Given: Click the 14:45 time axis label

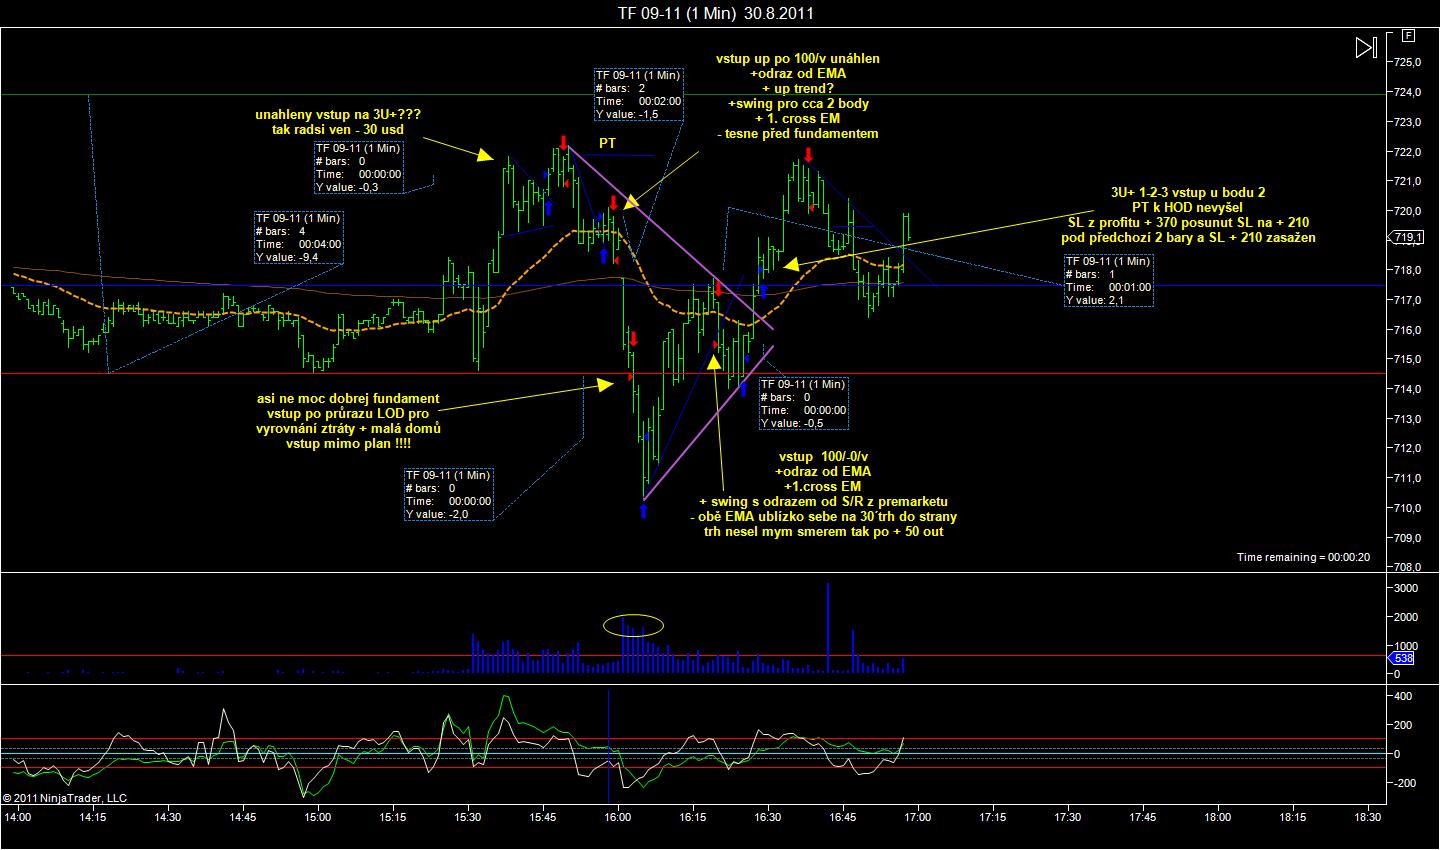Looking at the screenshot, I should 243,817.
